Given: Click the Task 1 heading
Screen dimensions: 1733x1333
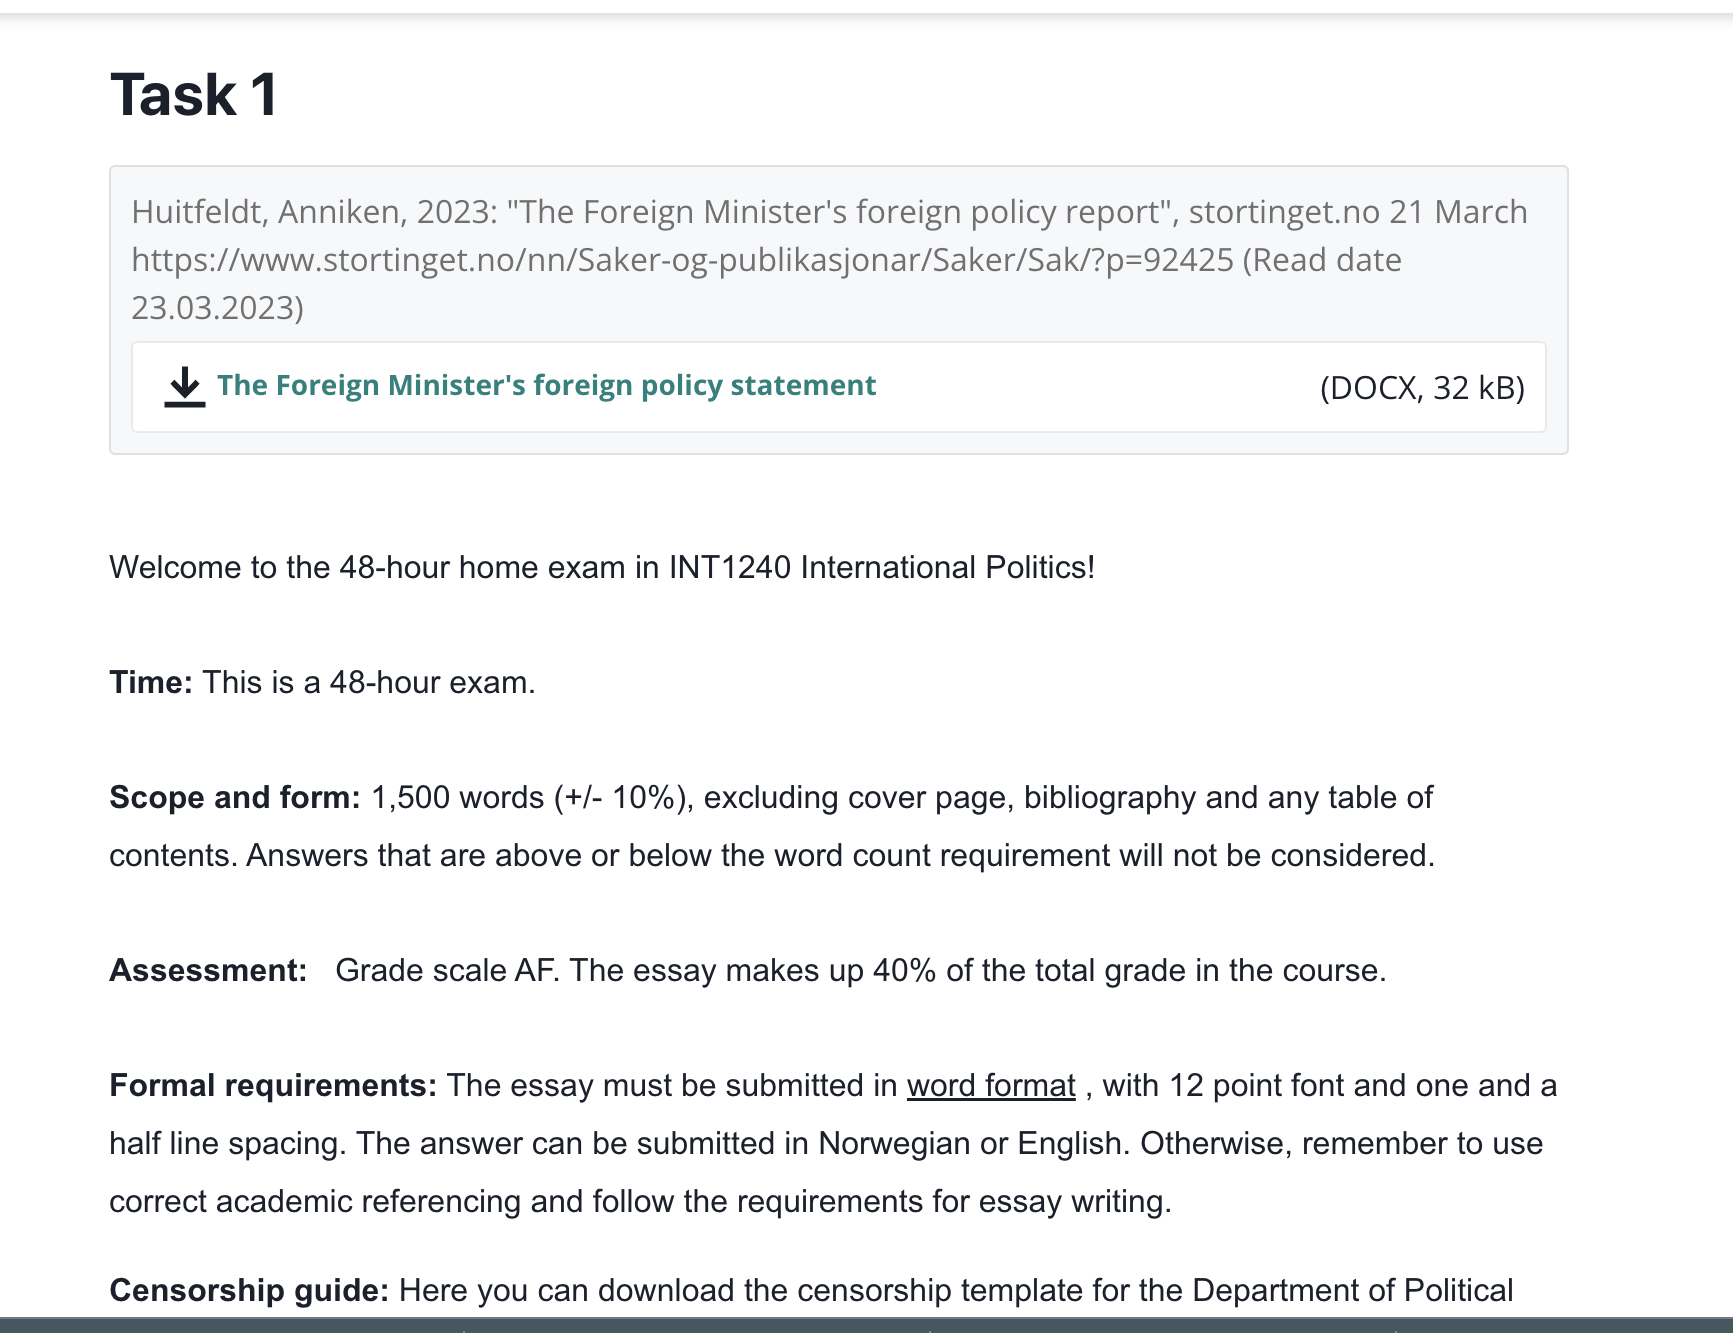Looking at the screenshot, I should click(194, 95).
